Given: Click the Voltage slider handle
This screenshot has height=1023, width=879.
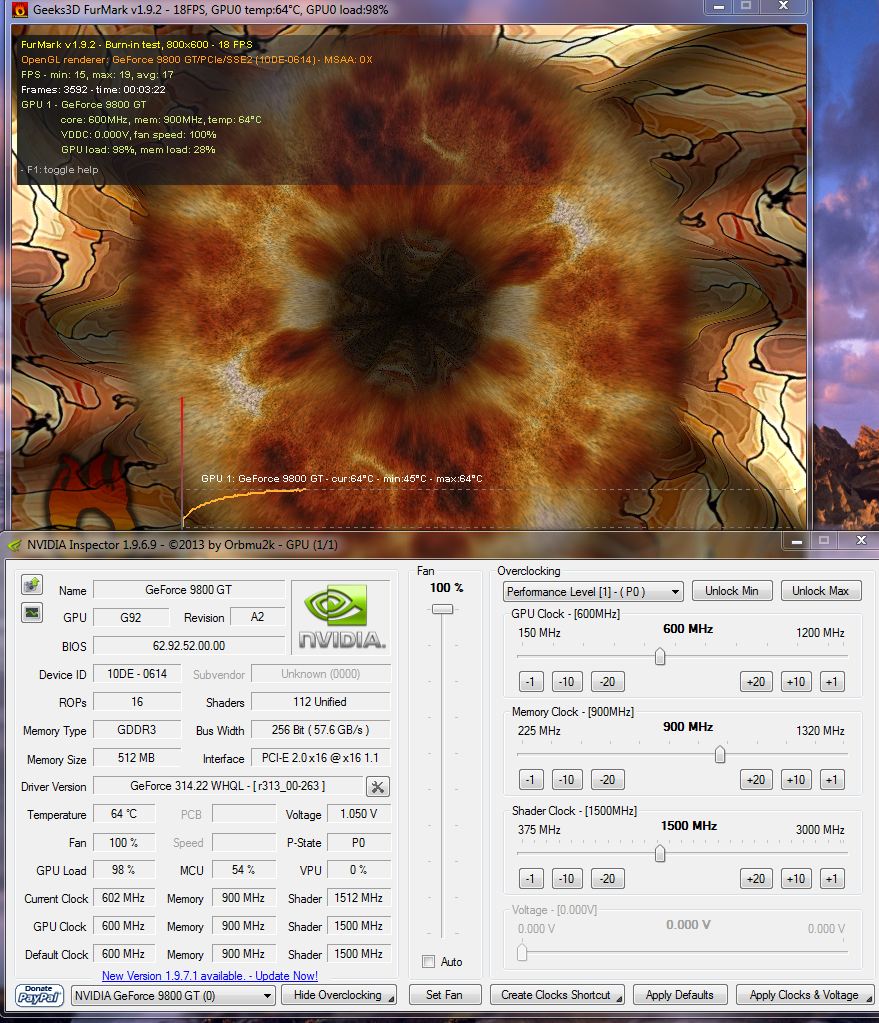Looking at the screenshot, I should (x=522, y=953).
